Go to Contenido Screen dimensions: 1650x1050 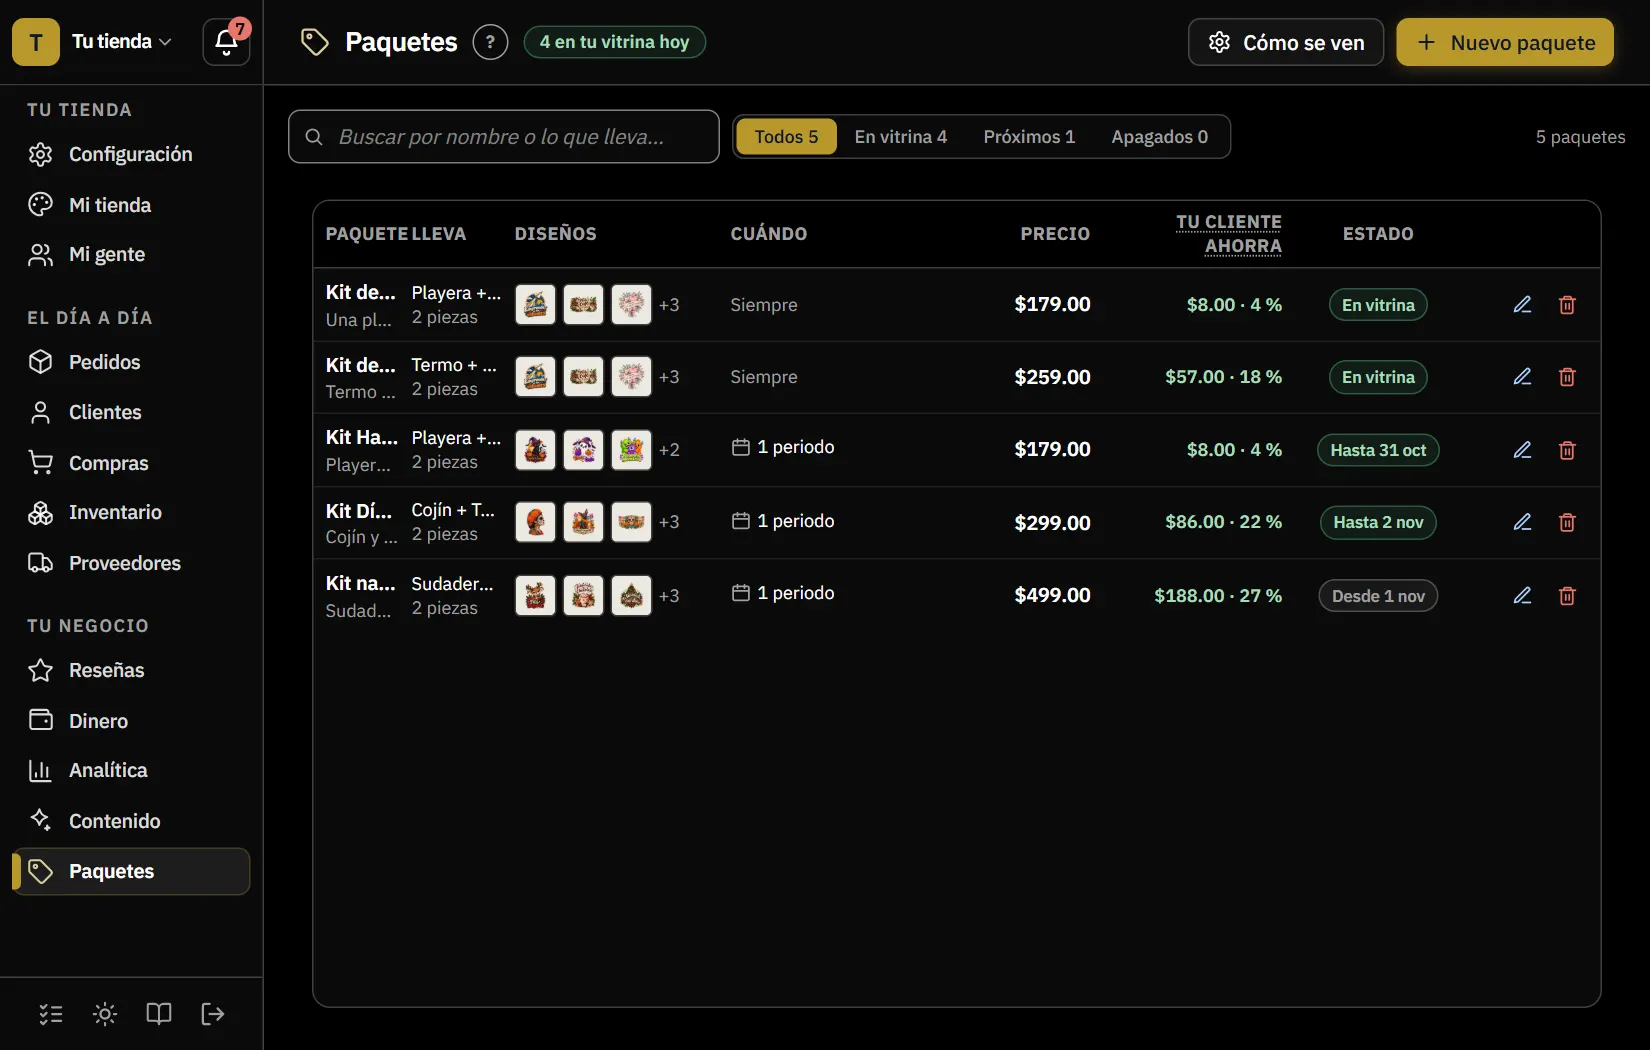pos(131,821)
